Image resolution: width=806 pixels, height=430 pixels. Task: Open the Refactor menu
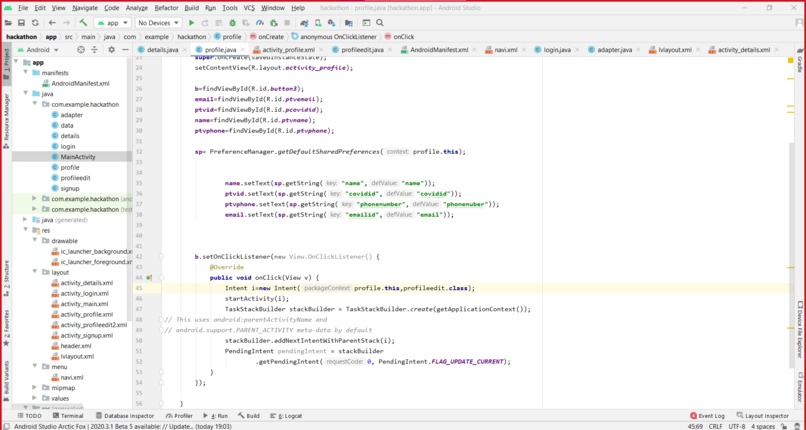(x=166, y=8)
